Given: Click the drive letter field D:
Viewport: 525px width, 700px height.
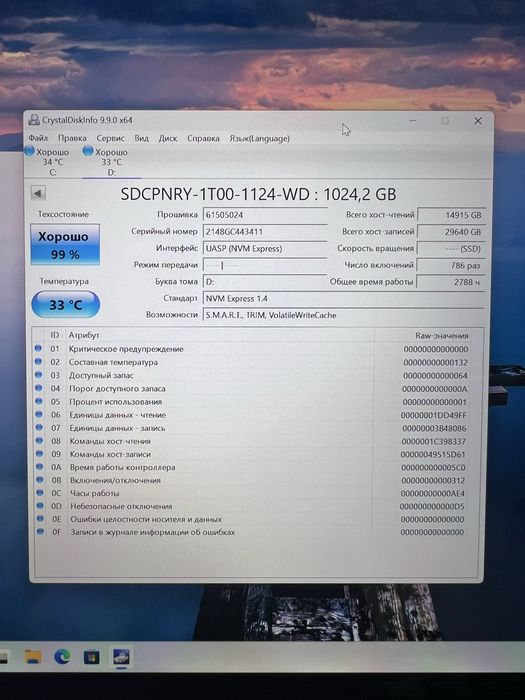Looking at the screenshot, I should (265, 282).
